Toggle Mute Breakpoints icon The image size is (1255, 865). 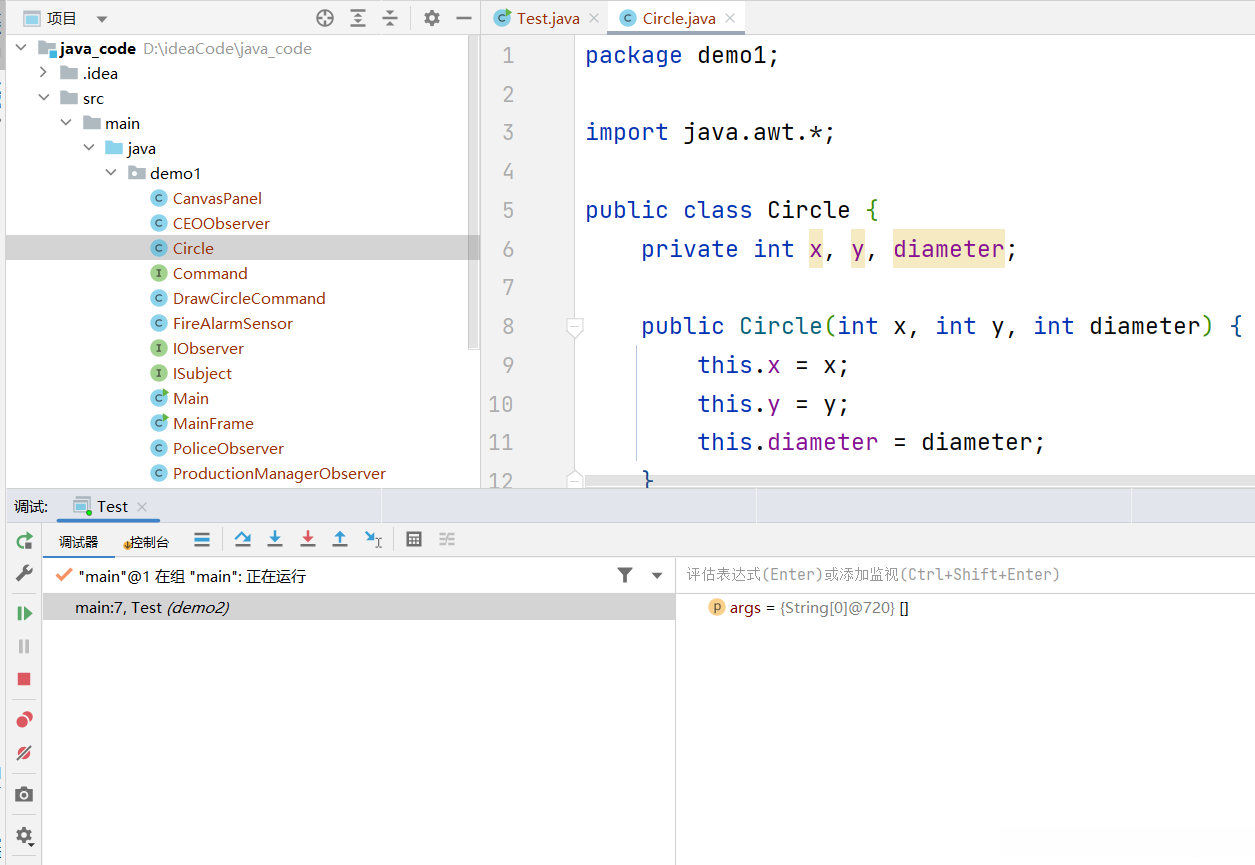click(x=24, y=753)
